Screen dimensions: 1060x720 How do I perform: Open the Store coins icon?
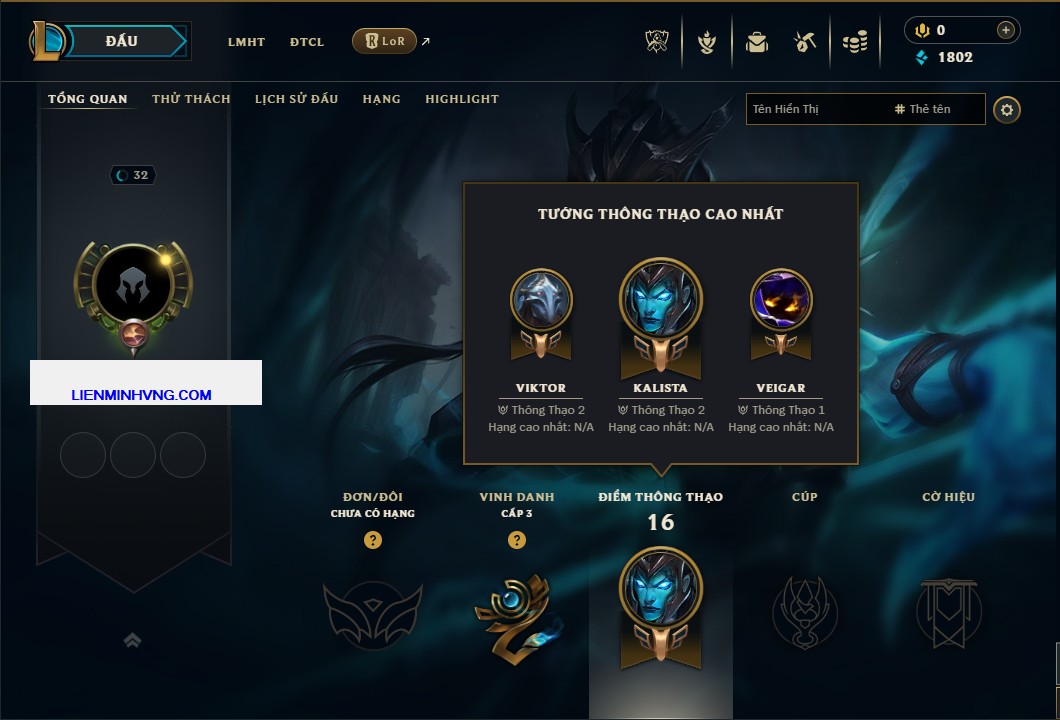coord(855,42)
